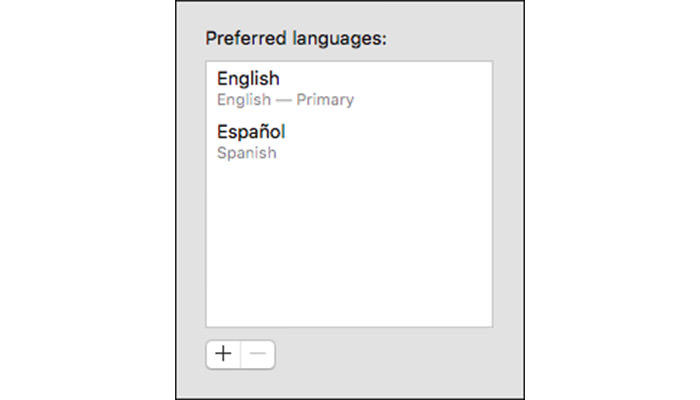Click the bold "English" title in the list
This screenshot has width=700, height=400.
tap(248, 79)
